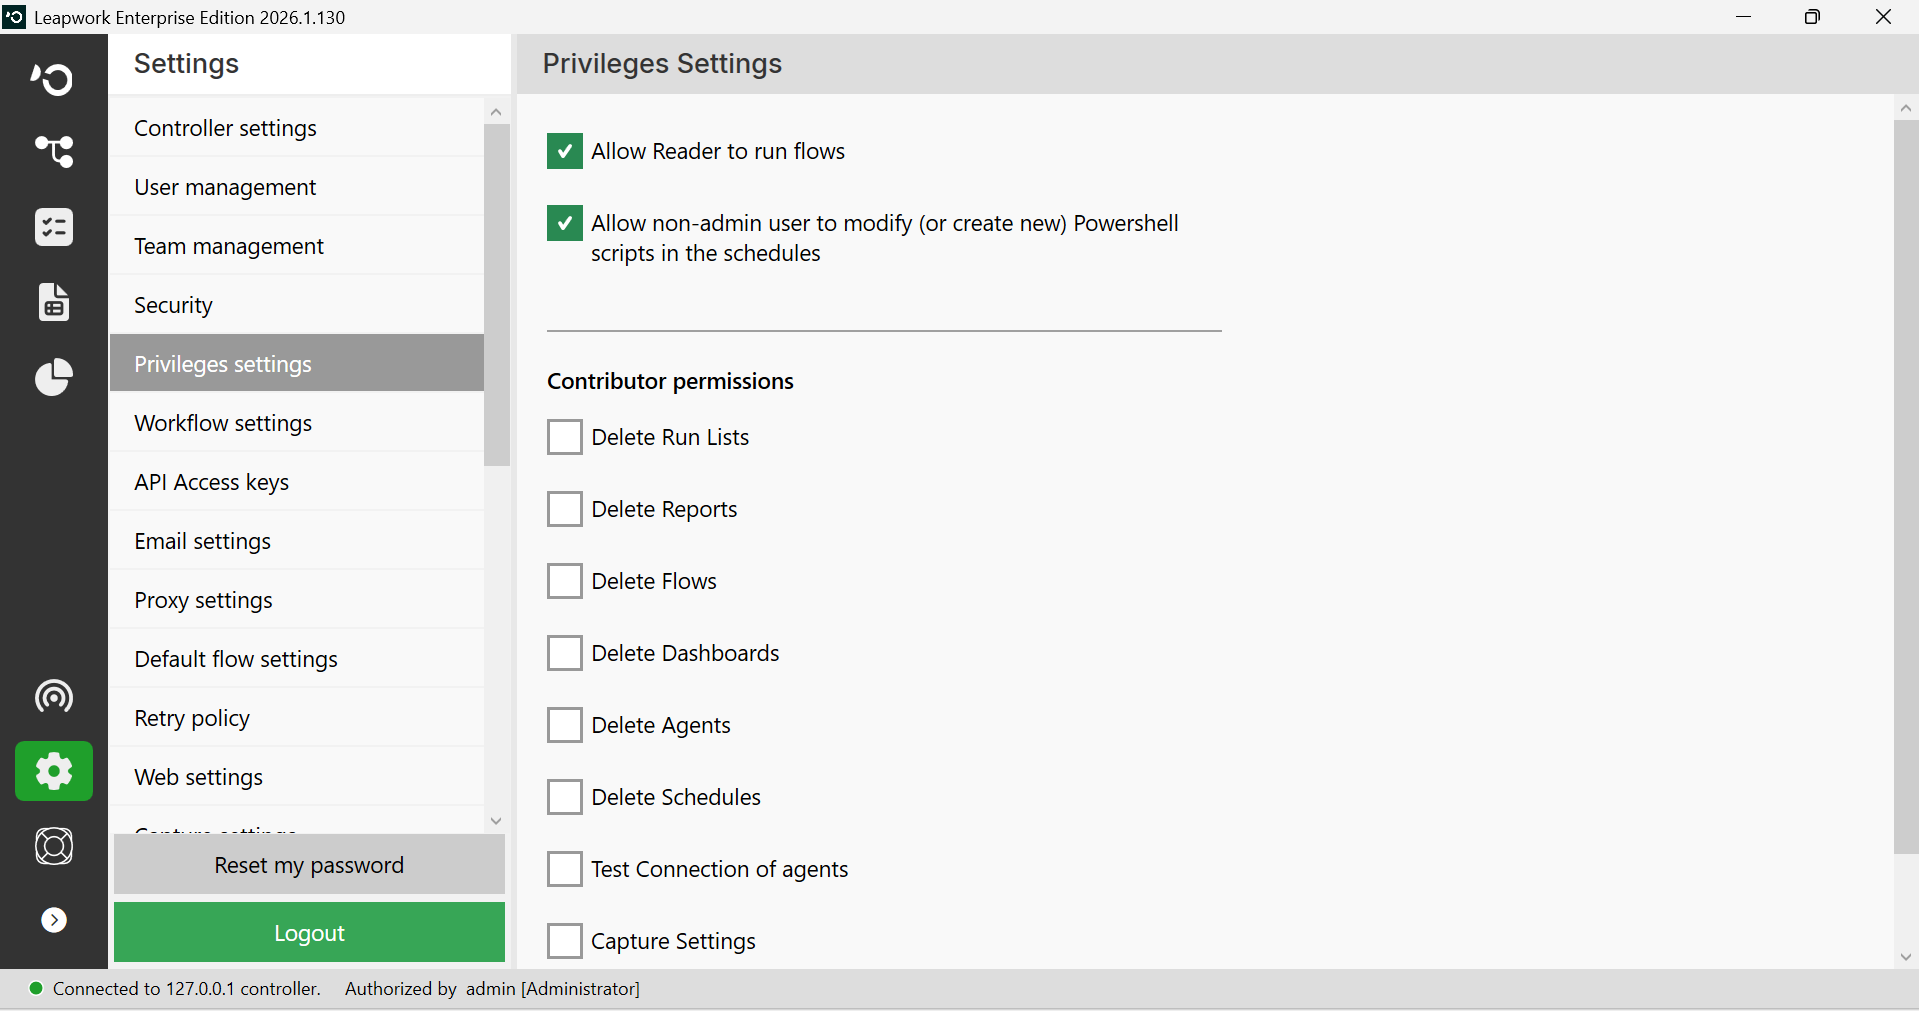
Task: Uncheck Allow Reader to run flows
Action: pyautogui.click(x=565, y=151)
